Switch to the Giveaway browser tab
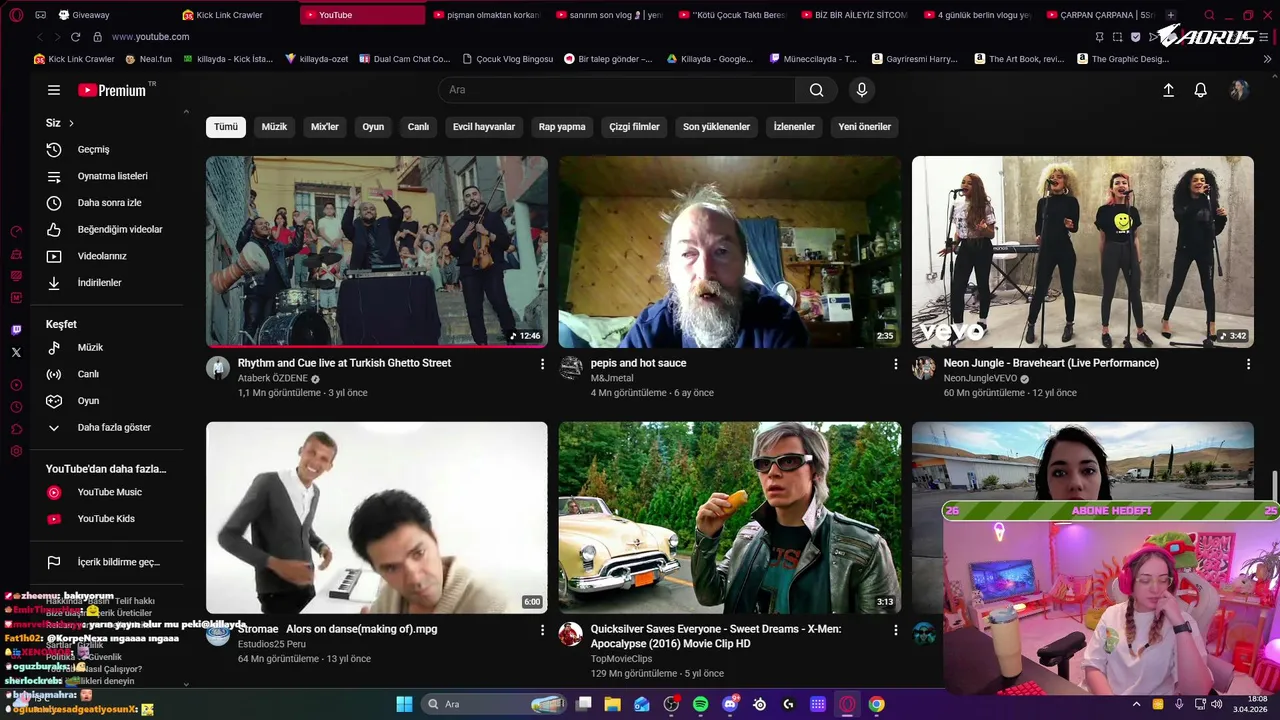Image resolution: width=1280 pixels, height=720 pixels. pyautogui.click(x=90, y=15)
